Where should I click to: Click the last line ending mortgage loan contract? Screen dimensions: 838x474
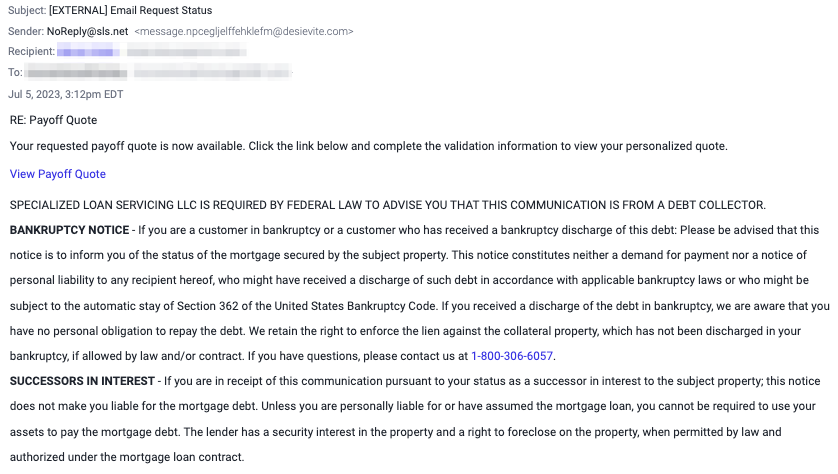tap(127, 457)
